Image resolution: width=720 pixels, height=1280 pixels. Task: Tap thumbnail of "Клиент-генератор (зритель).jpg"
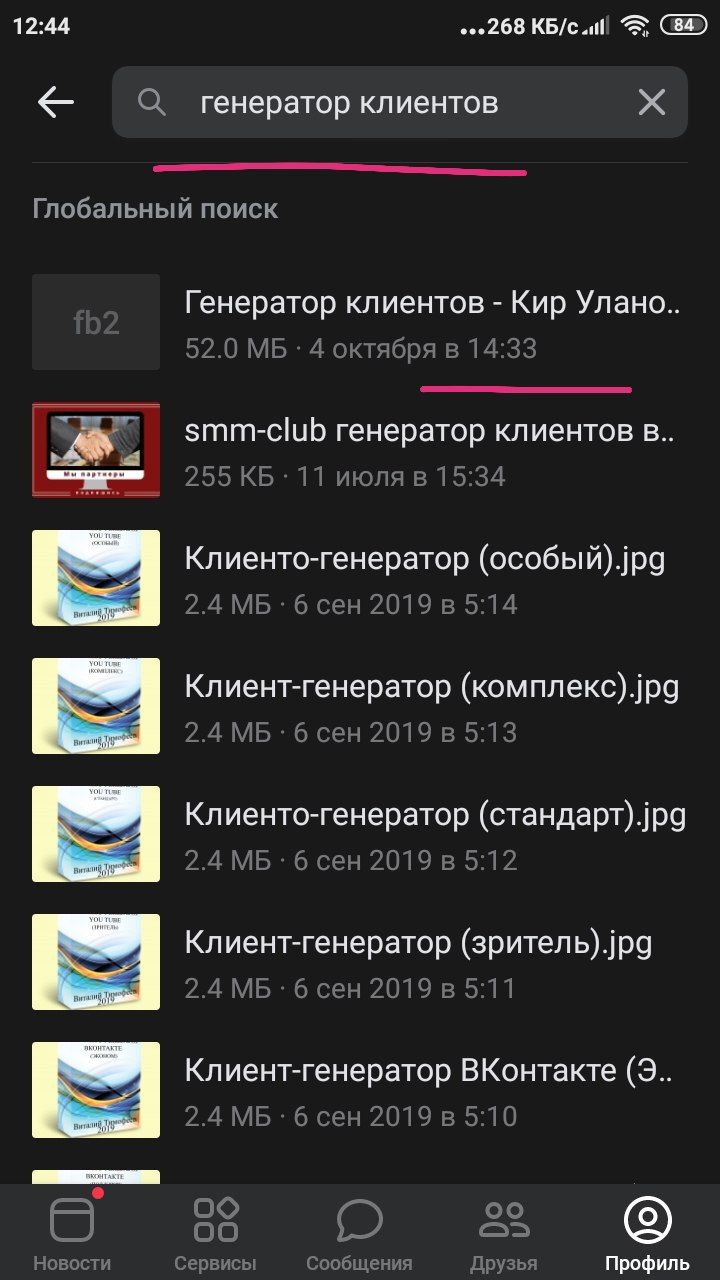(96, 962)
